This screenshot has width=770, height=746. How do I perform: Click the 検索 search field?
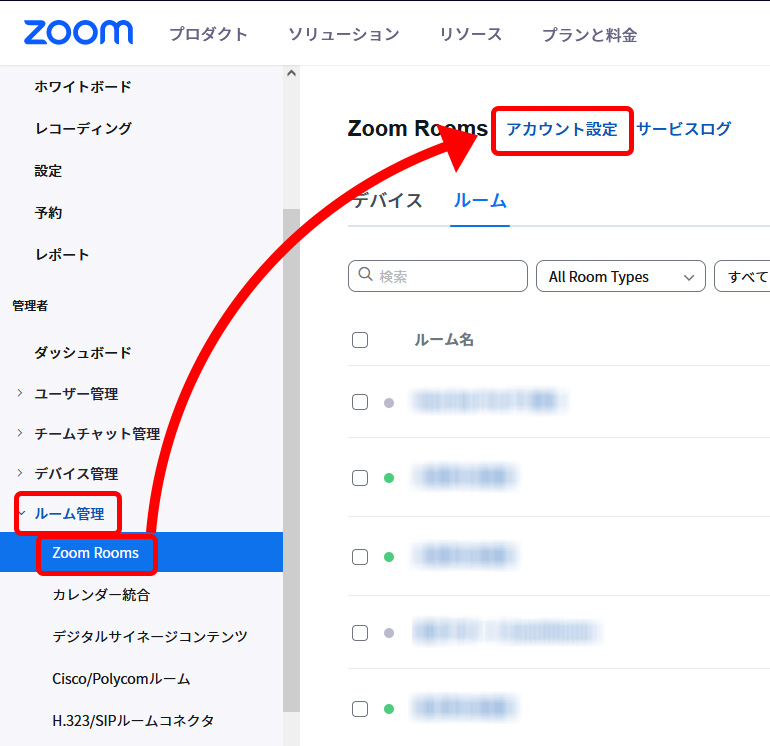(438, 276)
